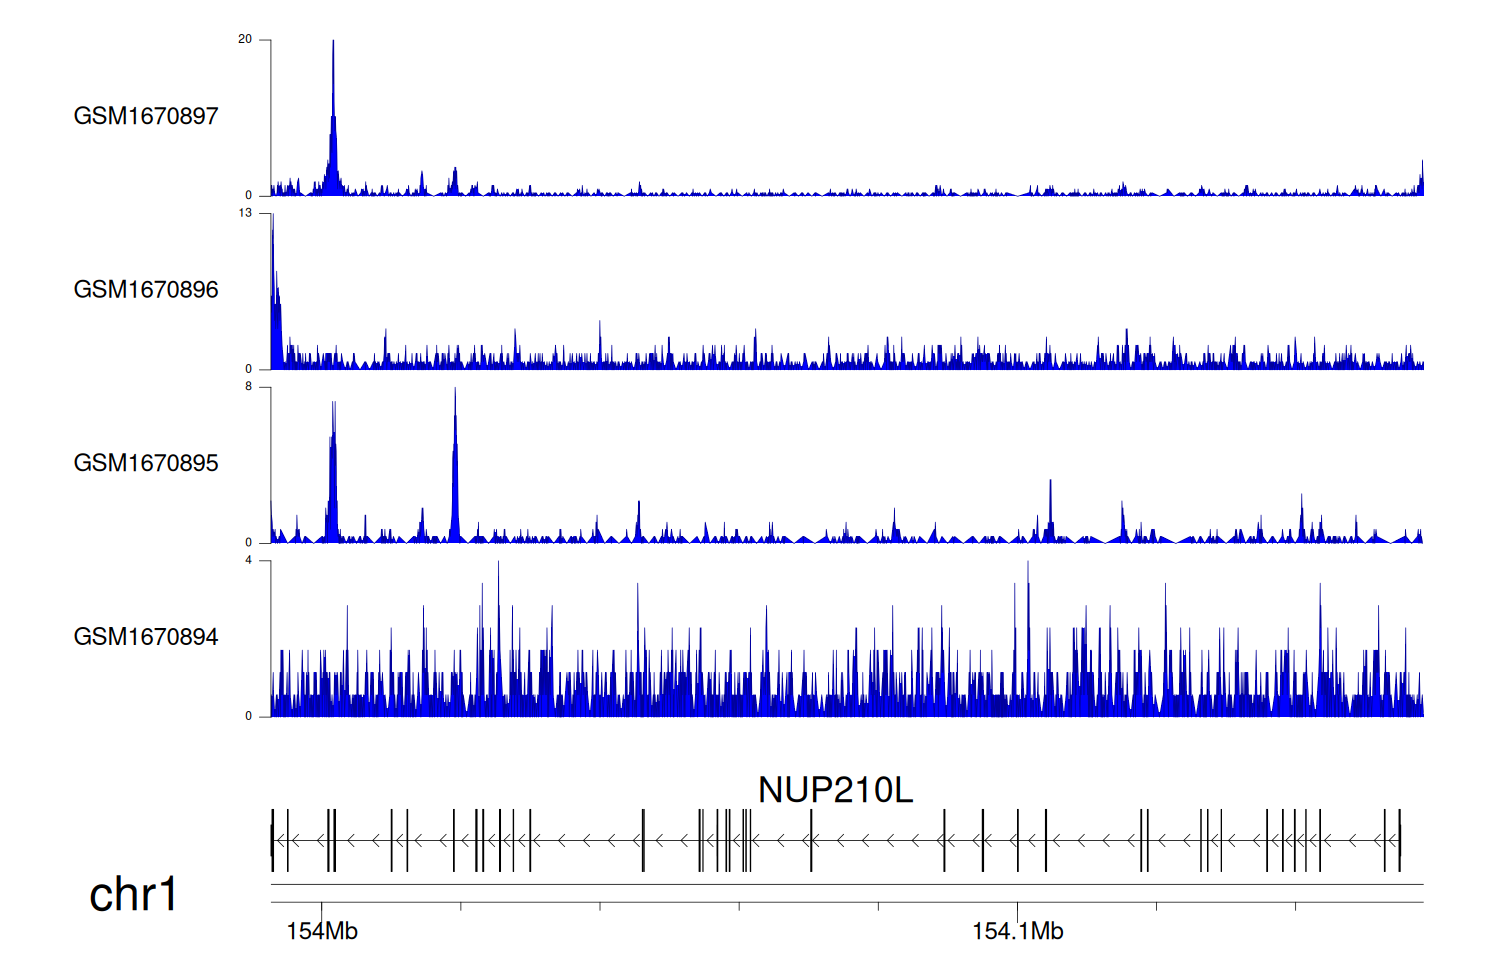Image resolution: width=1500 pixels, height=980 pixels.
Task: Click the 154.1Mb axis position label
Action: (1017, 931)
